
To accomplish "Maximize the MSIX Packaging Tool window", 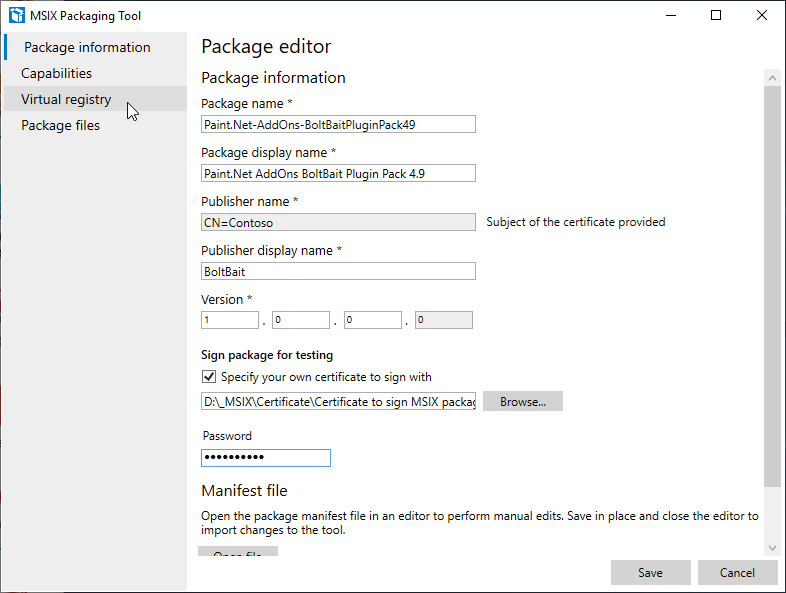I will coord(716,15).
